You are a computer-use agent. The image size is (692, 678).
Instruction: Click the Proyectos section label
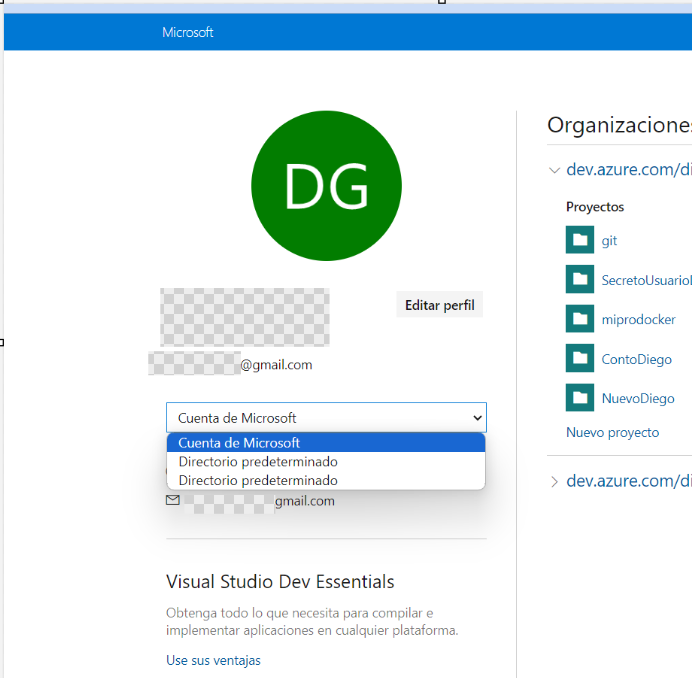[595, 207]
